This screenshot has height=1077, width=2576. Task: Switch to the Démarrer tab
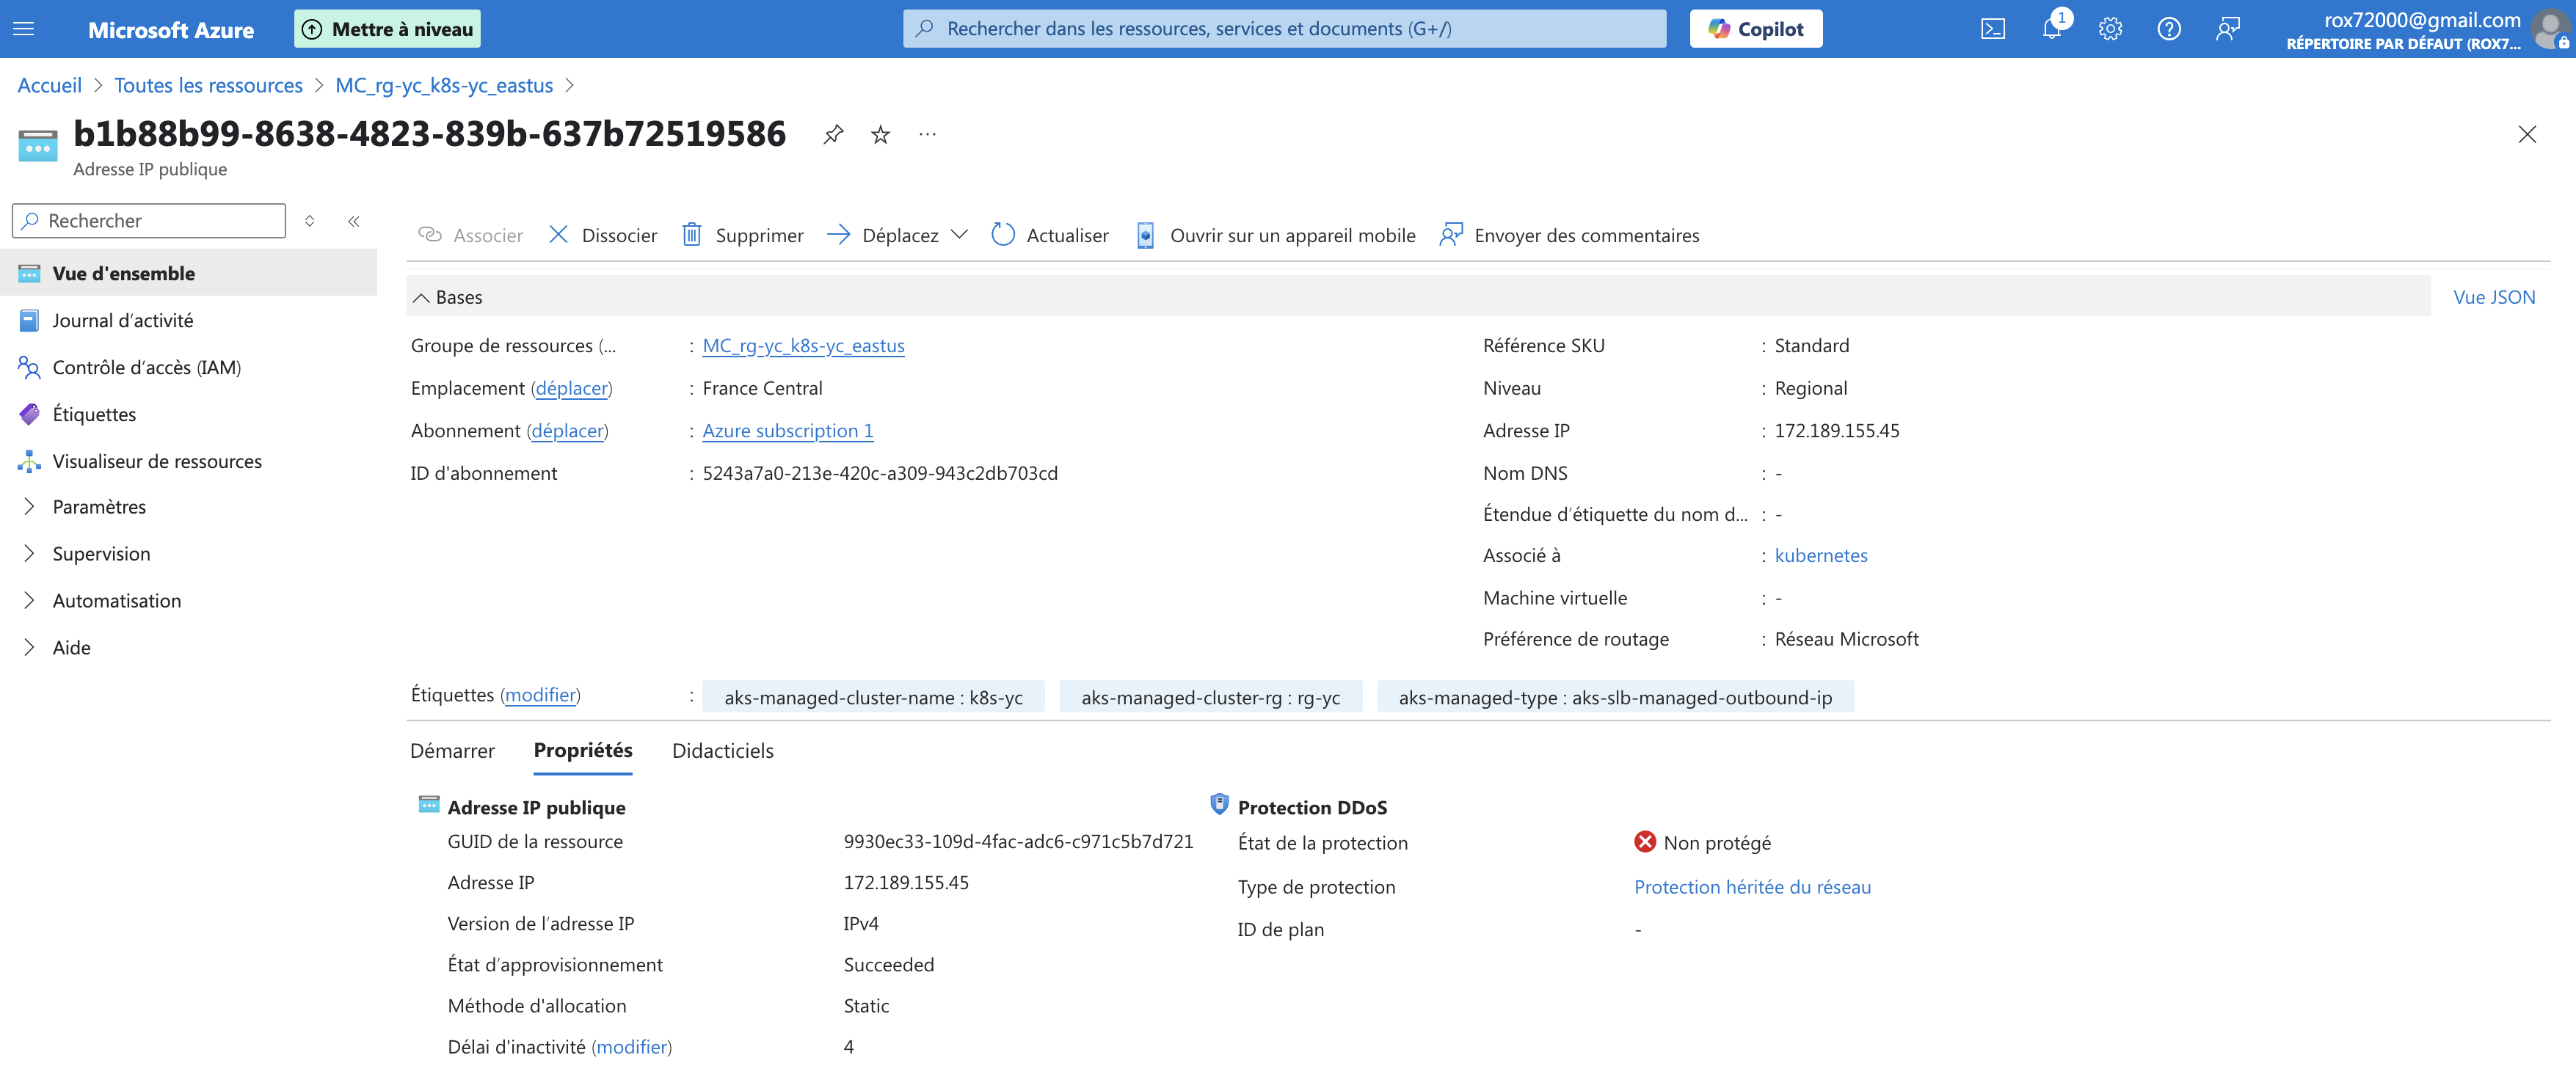click(x=452, y=751)
